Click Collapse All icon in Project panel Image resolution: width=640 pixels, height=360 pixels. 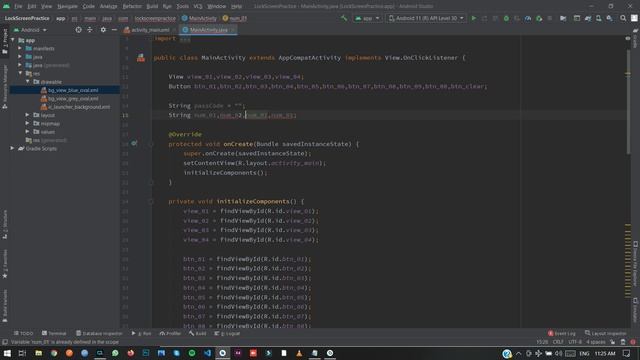pos(90,30)
